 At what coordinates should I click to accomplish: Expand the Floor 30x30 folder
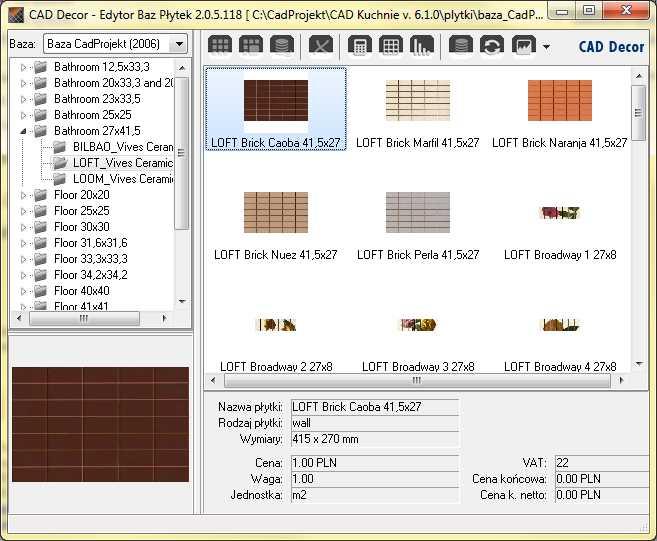point(23,227)
